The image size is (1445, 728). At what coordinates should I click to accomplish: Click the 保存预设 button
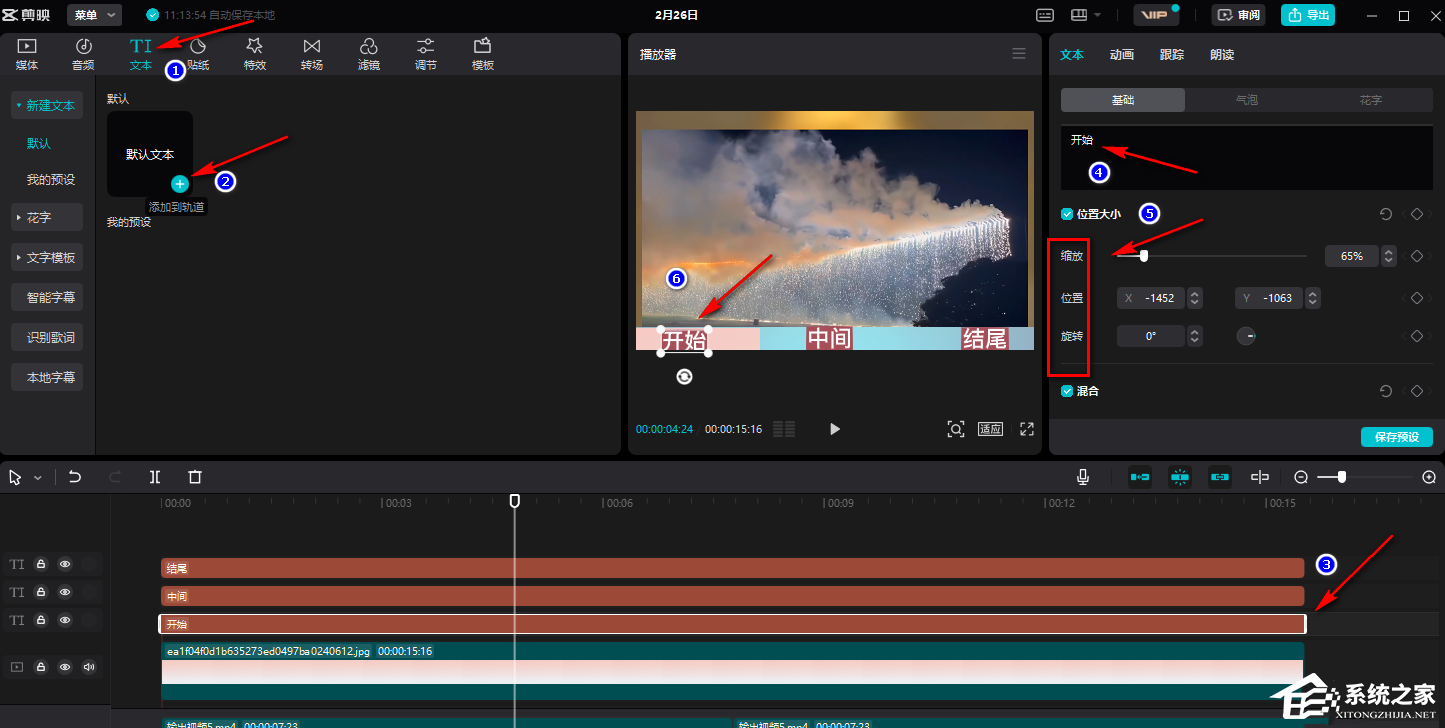point(1396,437)
